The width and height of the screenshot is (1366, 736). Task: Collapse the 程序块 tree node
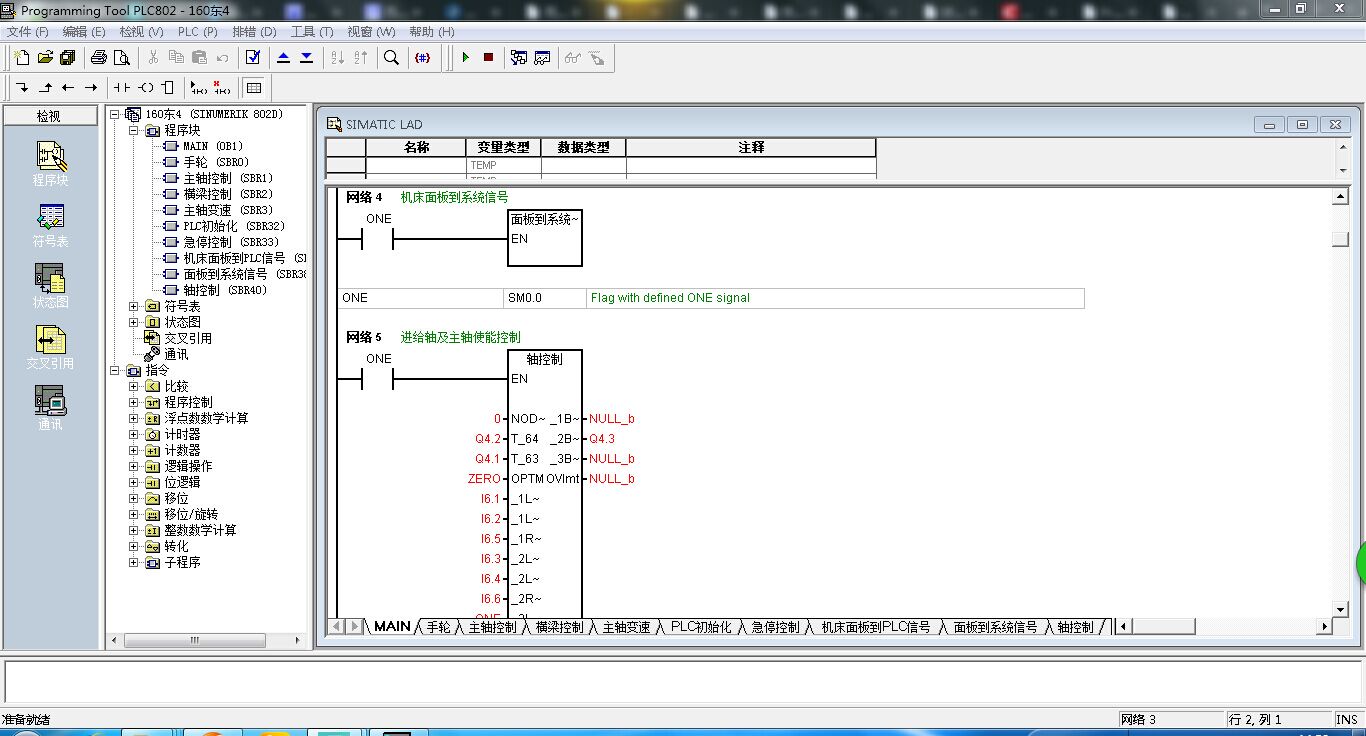coord(134,130)
